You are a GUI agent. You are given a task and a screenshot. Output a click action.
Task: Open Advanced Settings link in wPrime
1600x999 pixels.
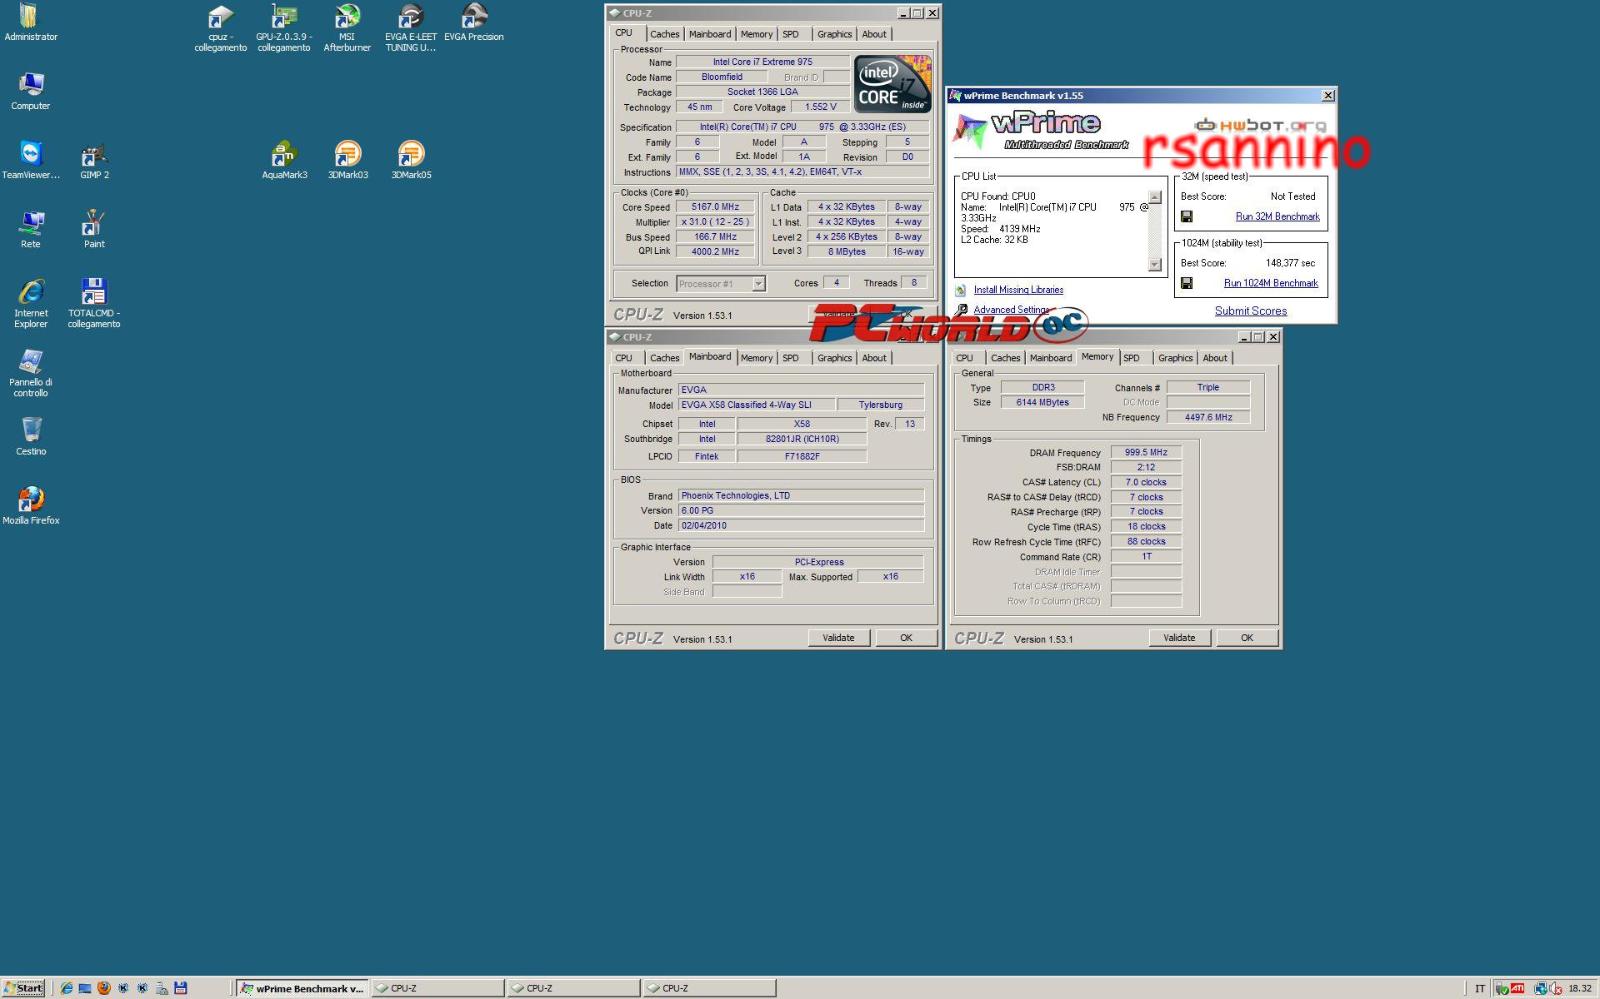tap(1012, 310)
